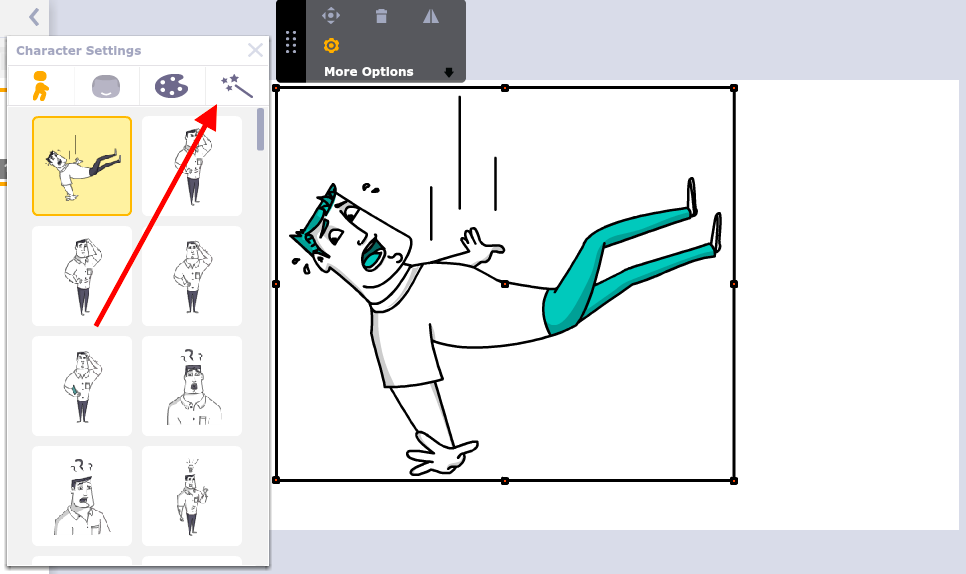Viewport: 966px width, 574px height.
Task: Click the left-middle resize handle
Action: (276, 284)
